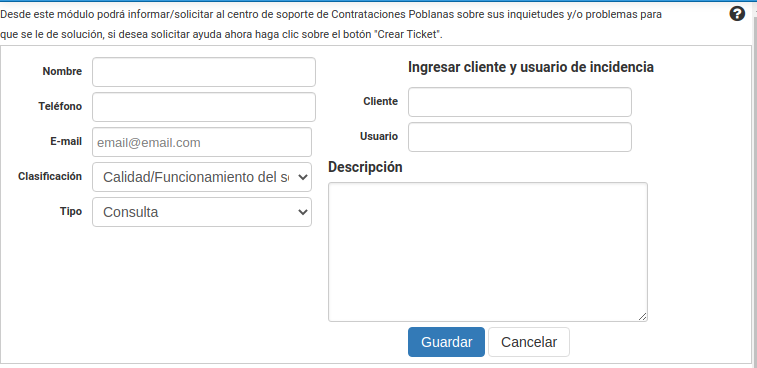
Task: Click the Cliente input field
Action: (519, 102)
